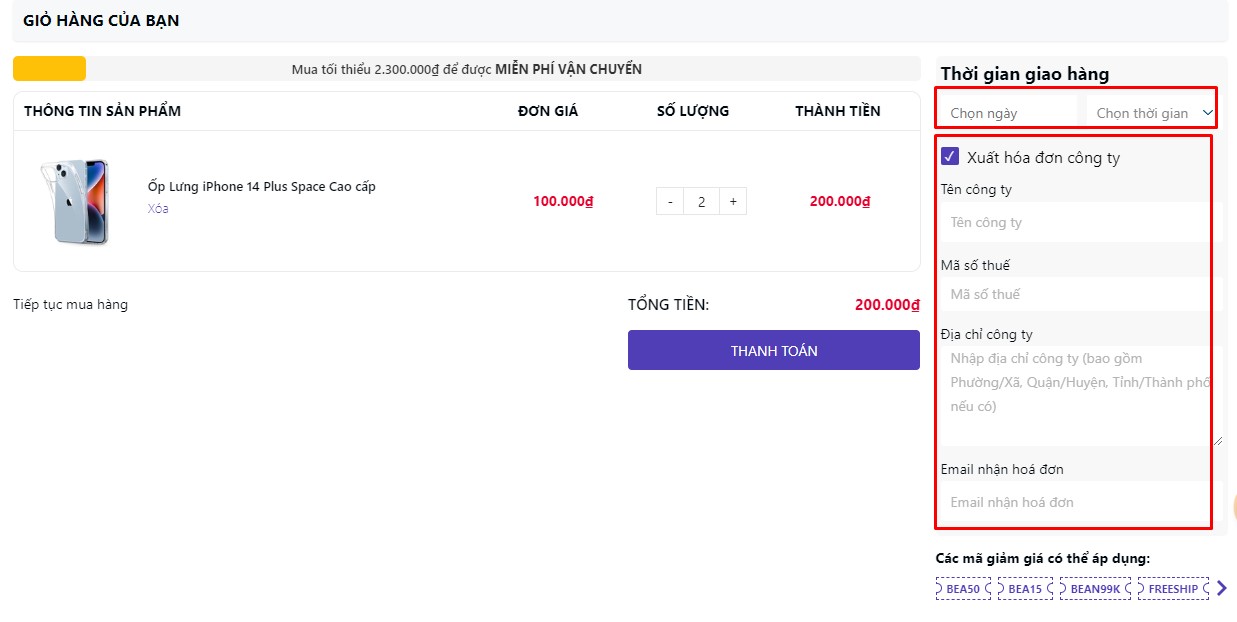Image resolution: width=1237 pixels, height=622 pixels.
Task: Click the minus quantity button
Action: coord(670,201)
